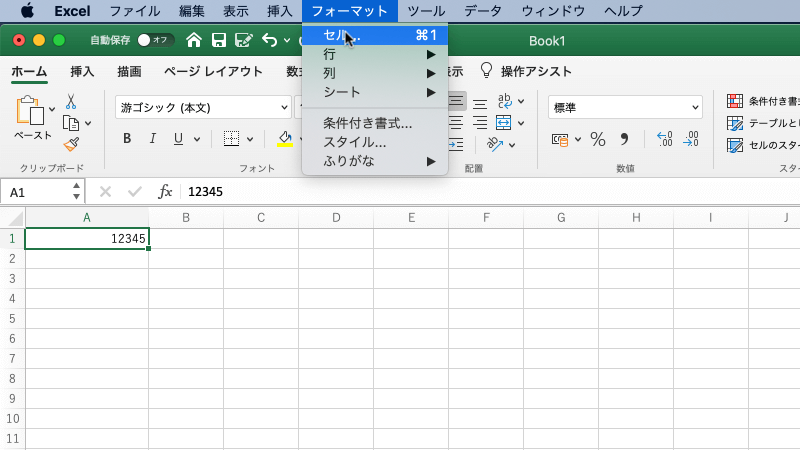Click the cancel X in formula bar

click(x=105, y=192)
